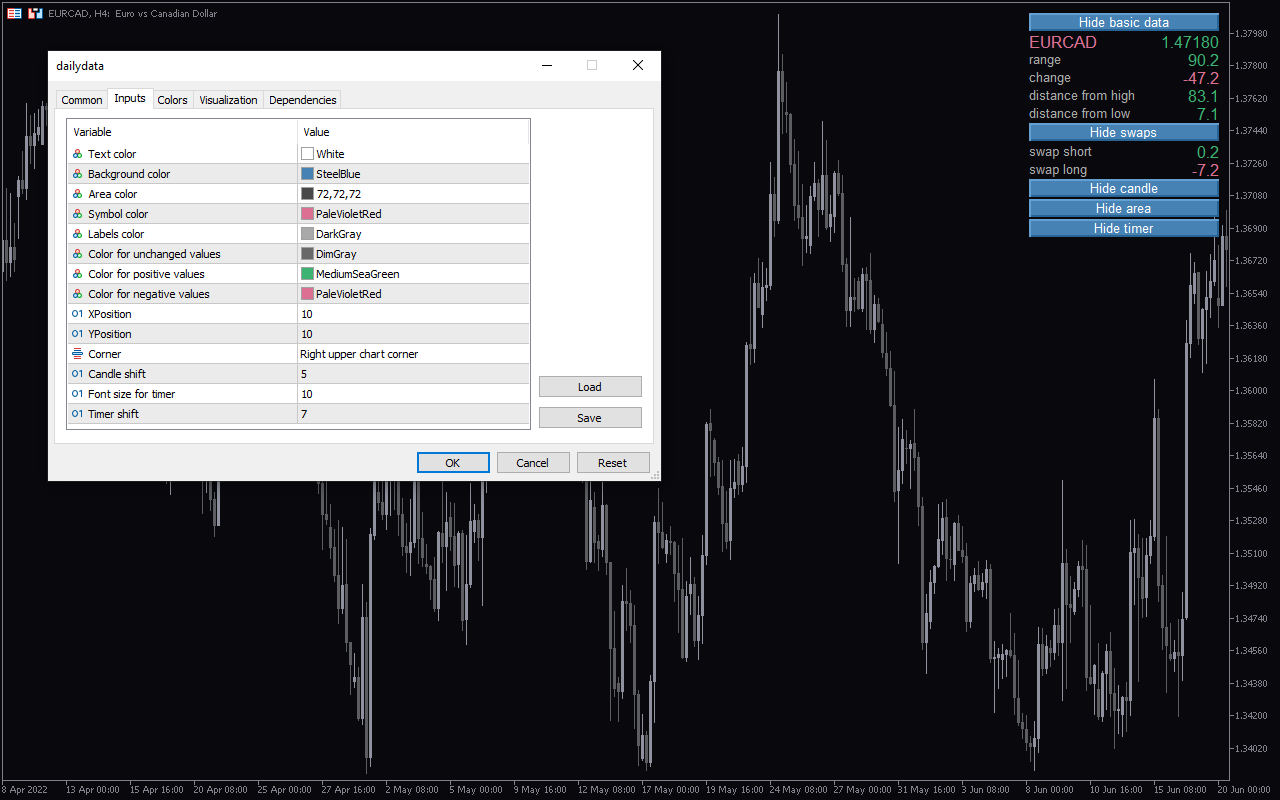Save the input settings with Save
Screen dimensions: 1280x800
click(x=590, y=418)
